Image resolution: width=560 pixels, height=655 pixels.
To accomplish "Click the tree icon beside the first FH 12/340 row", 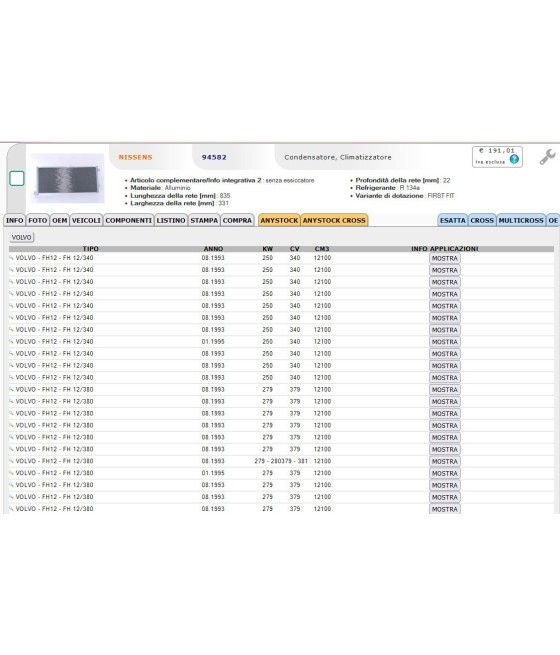I will coord(11,258).
